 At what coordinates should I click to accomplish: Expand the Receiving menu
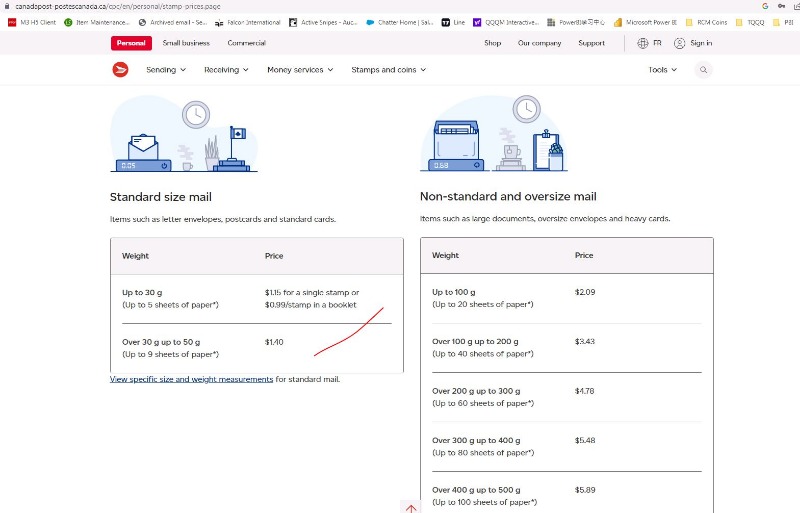click(226, 70)
